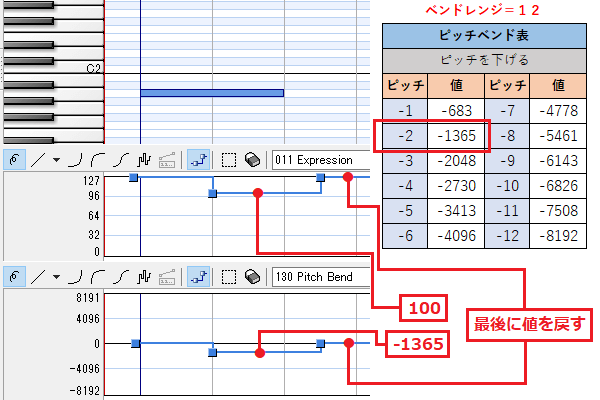Click the -1365 value cell in pitch bend table

point(460,135)
